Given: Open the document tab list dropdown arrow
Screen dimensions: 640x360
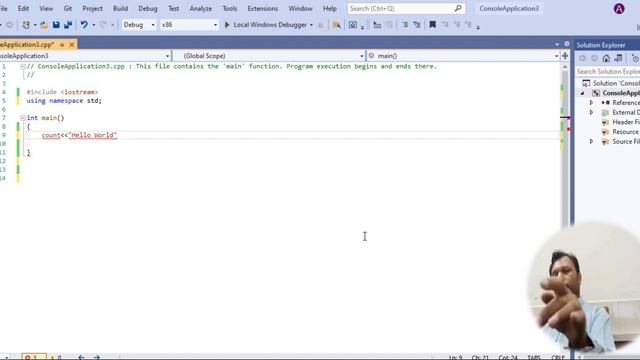Looking at the screenshot, I should 557,44.
